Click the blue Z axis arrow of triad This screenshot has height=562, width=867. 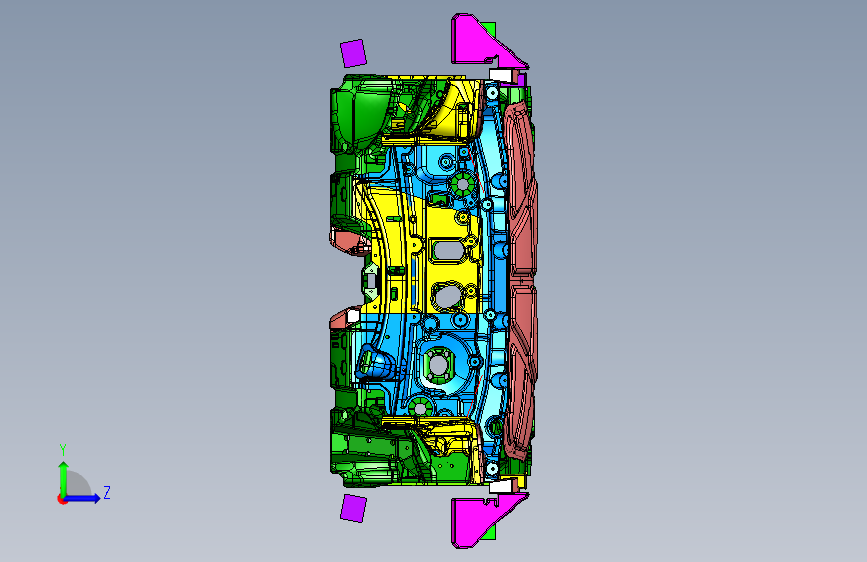click(83, 498)
